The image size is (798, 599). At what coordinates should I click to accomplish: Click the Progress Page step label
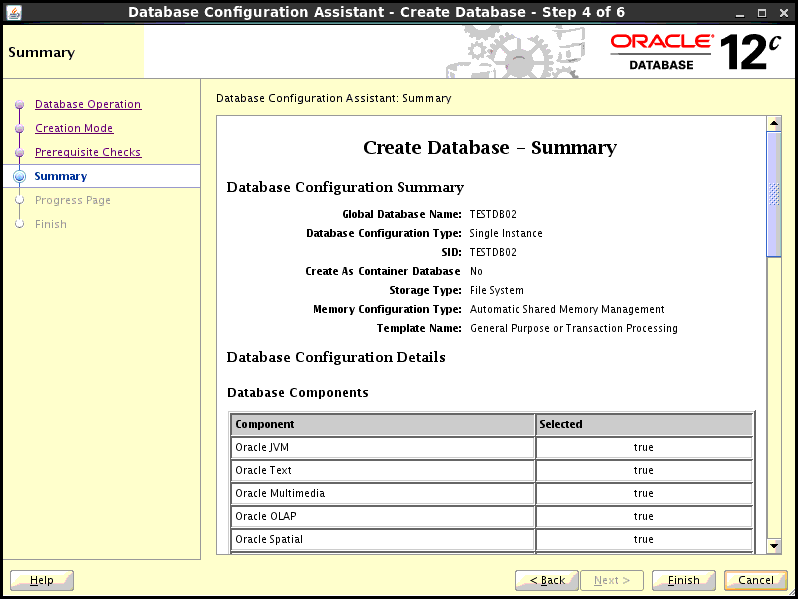point(72,200)
